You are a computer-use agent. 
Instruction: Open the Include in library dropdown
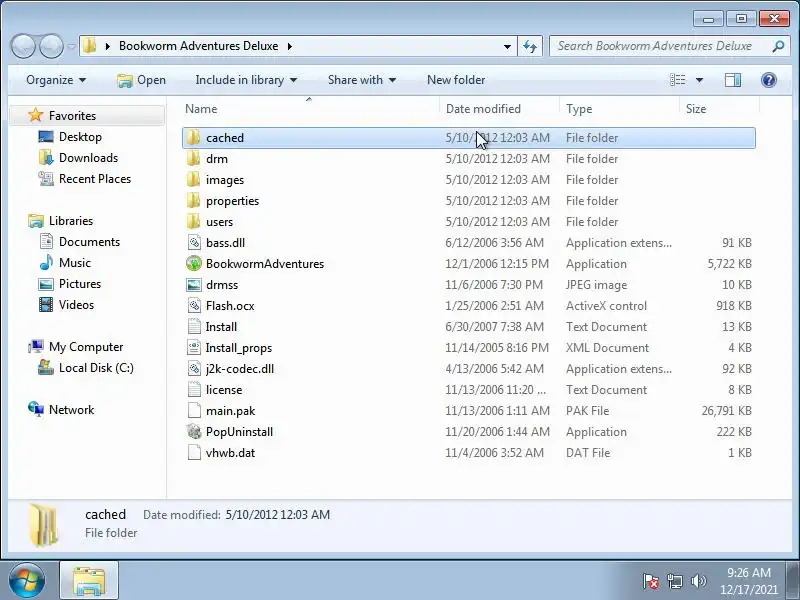(x=246, y=80)
